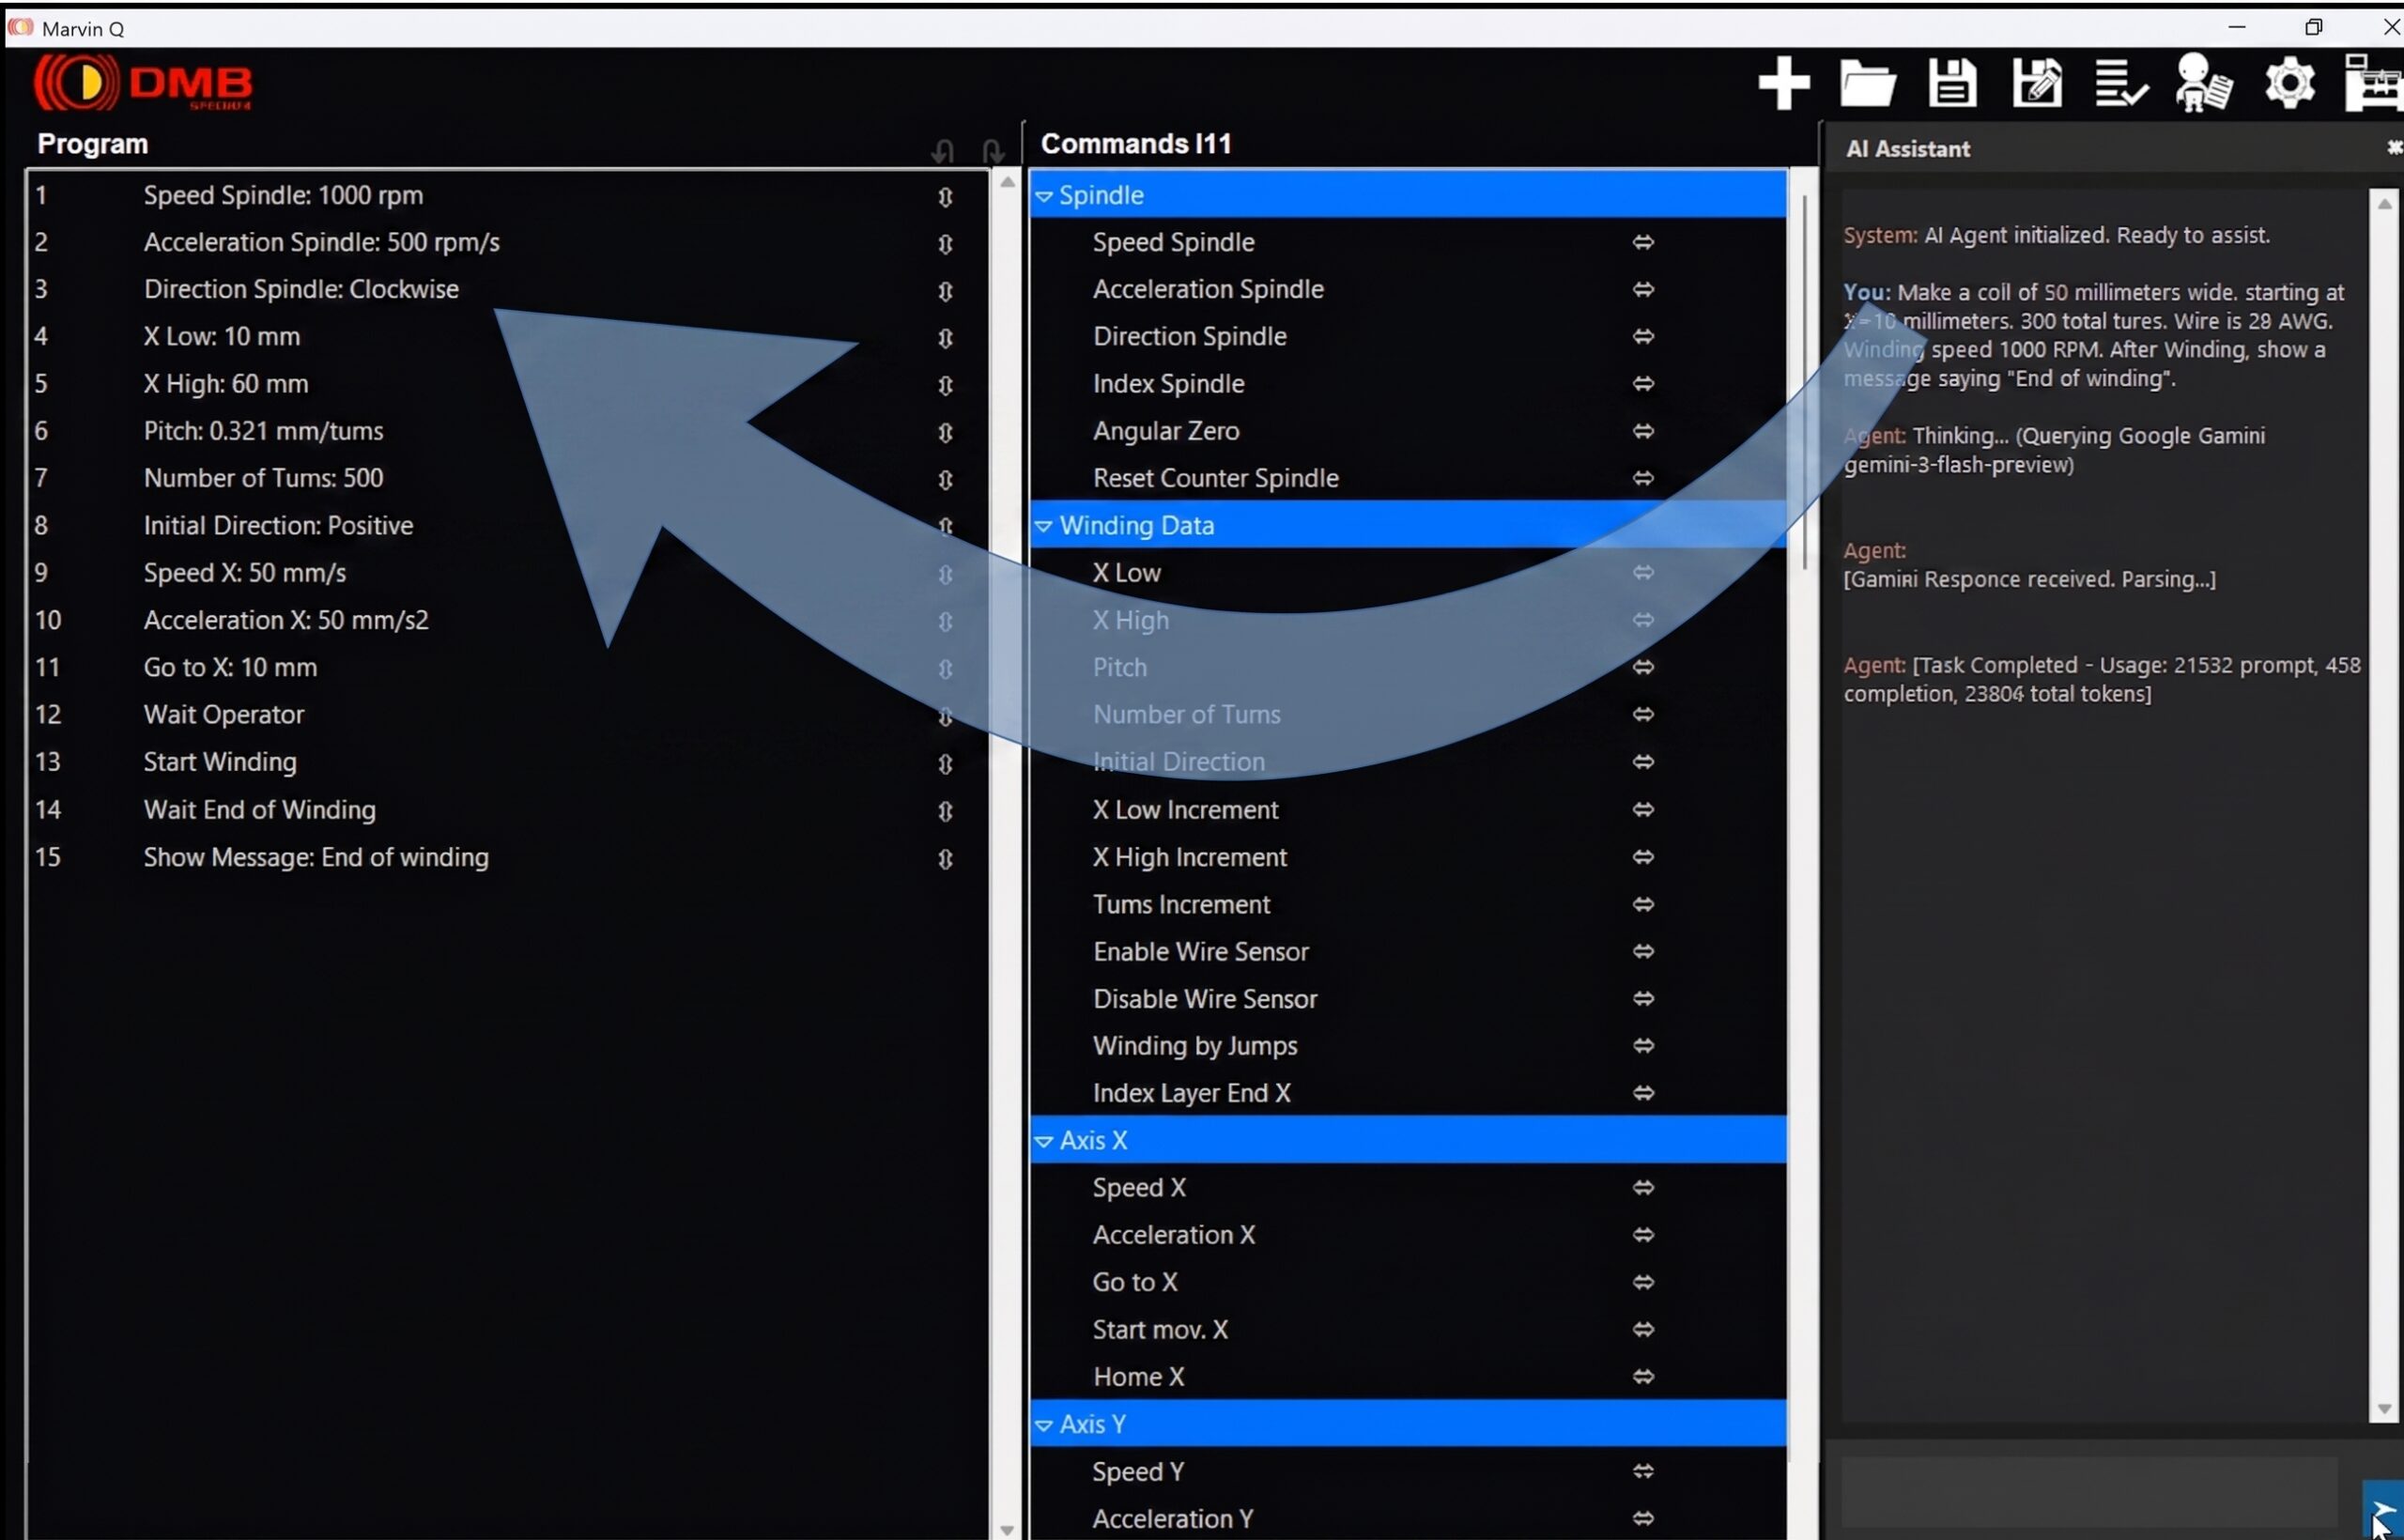Redo program change arrow
Viewport: 2404px width, 1540px height.
[x=992, y=151]
